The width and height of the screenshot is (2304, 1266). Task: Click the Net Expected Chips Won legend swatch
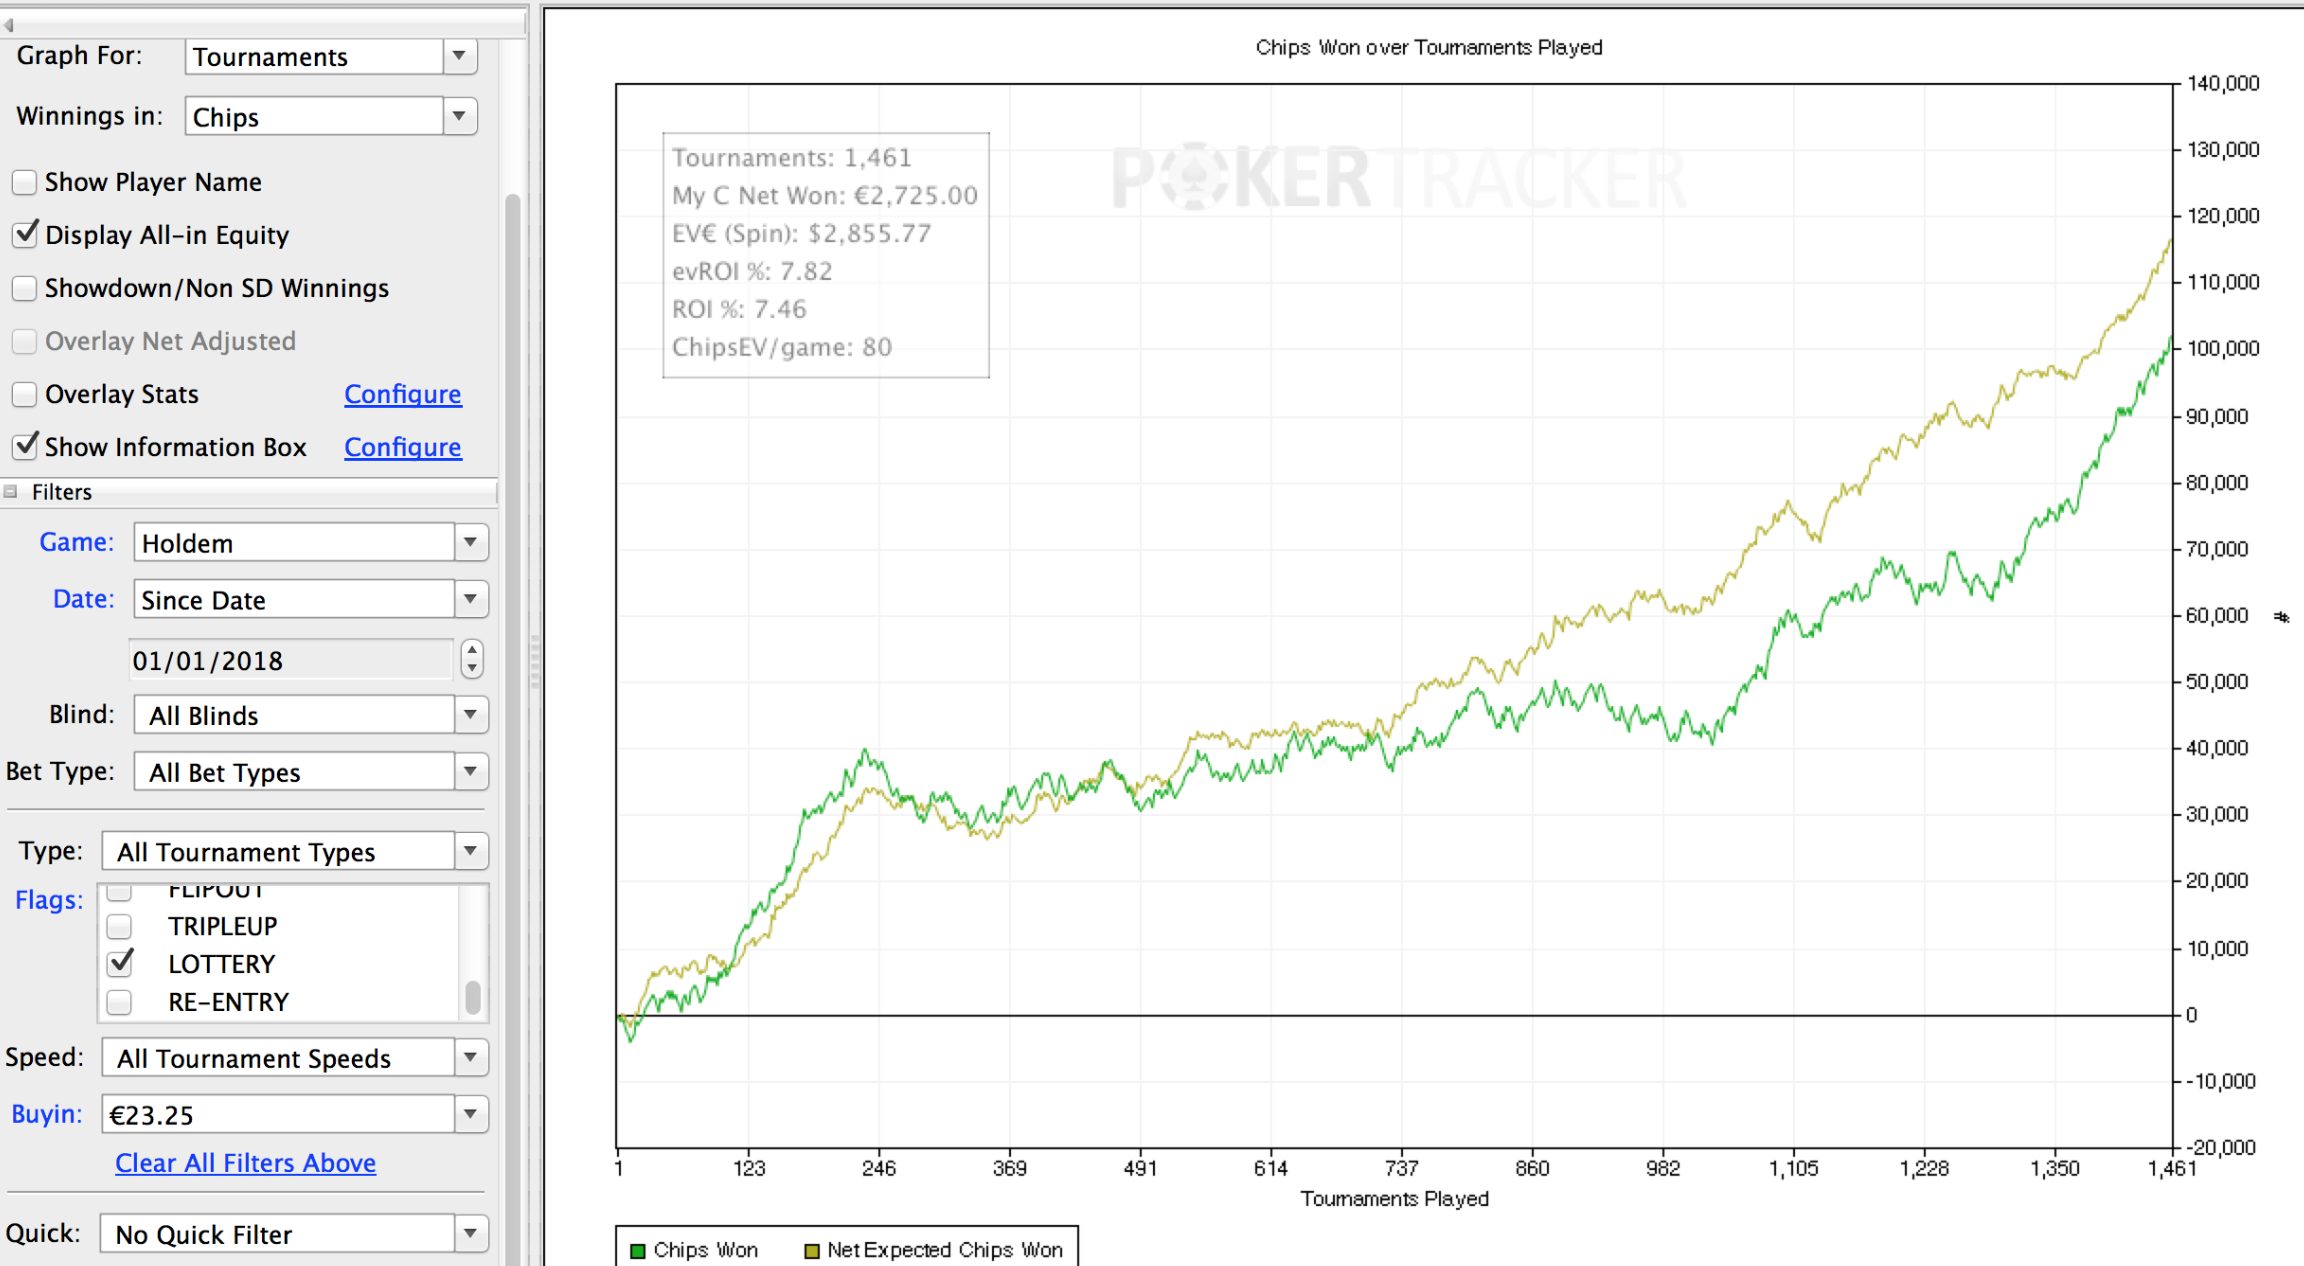click(812, 1251)
